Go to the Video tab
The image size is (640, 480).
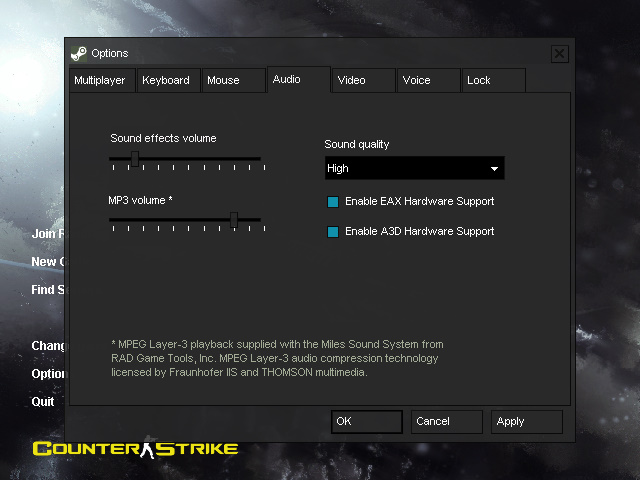pyautogui.click(x=351, y=80)
